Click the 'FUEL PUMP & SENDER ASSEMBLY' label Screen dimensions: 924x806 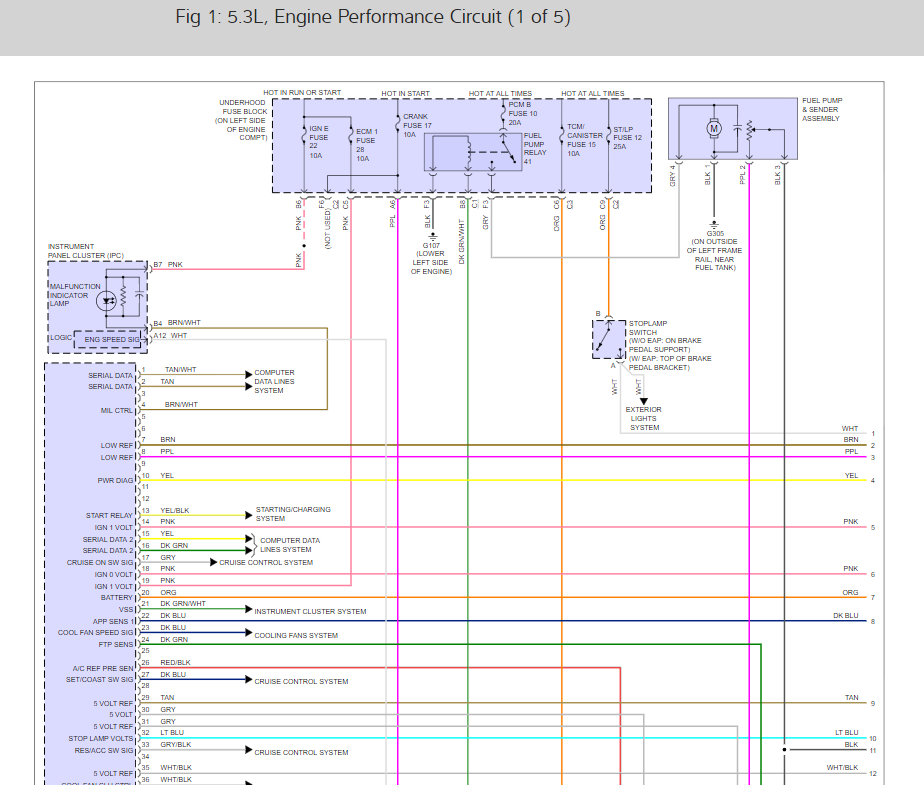[x=822, y=110]
